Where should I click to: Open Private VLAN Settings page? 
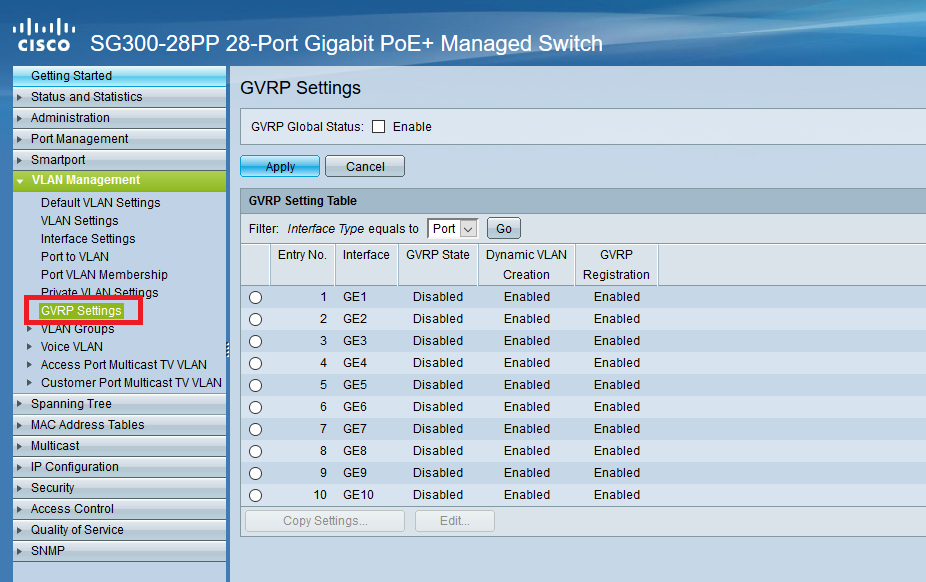[x=99, y=292]
